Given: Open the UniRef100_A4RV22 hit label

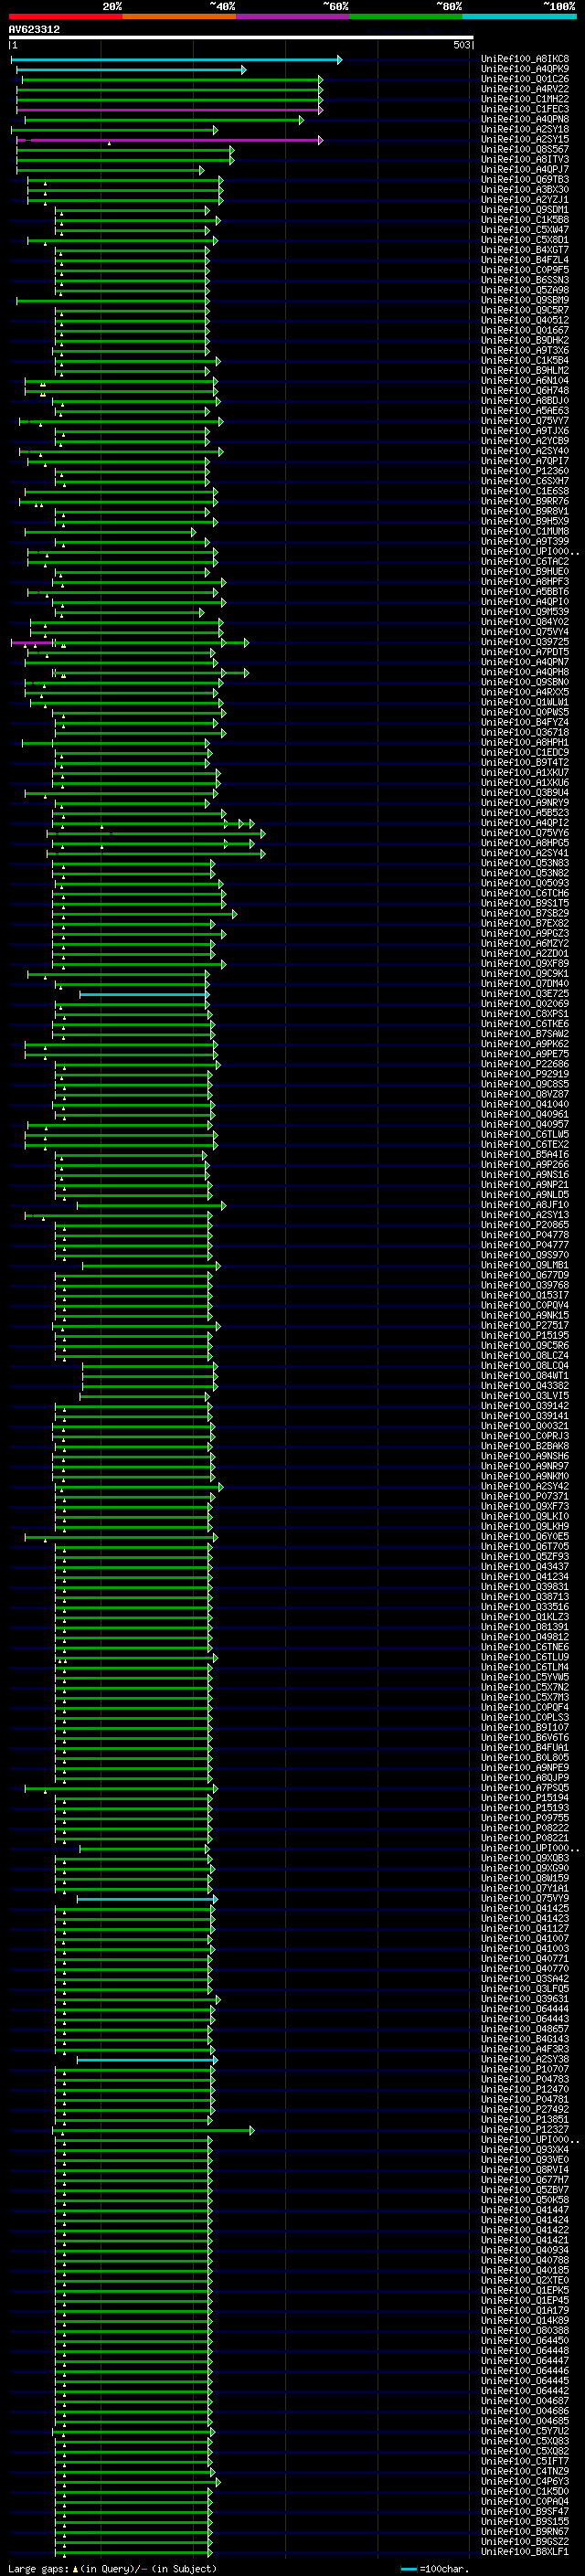Looking at the screenshot, I should pos(525,89).
